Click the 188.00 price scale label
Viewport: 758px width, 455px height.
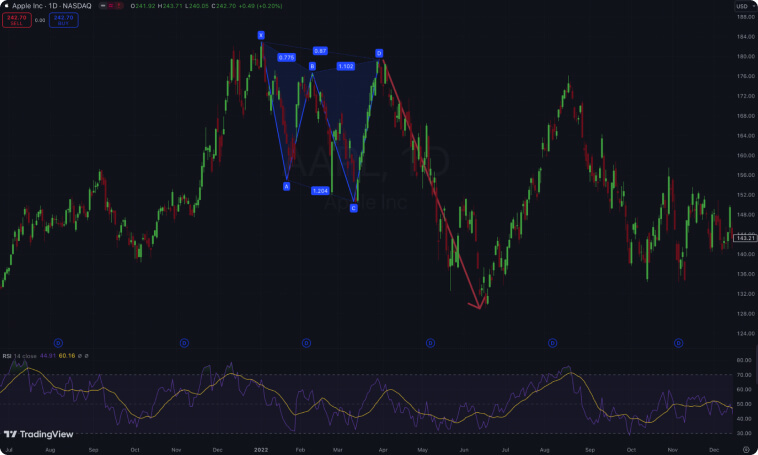pos(746,17)
